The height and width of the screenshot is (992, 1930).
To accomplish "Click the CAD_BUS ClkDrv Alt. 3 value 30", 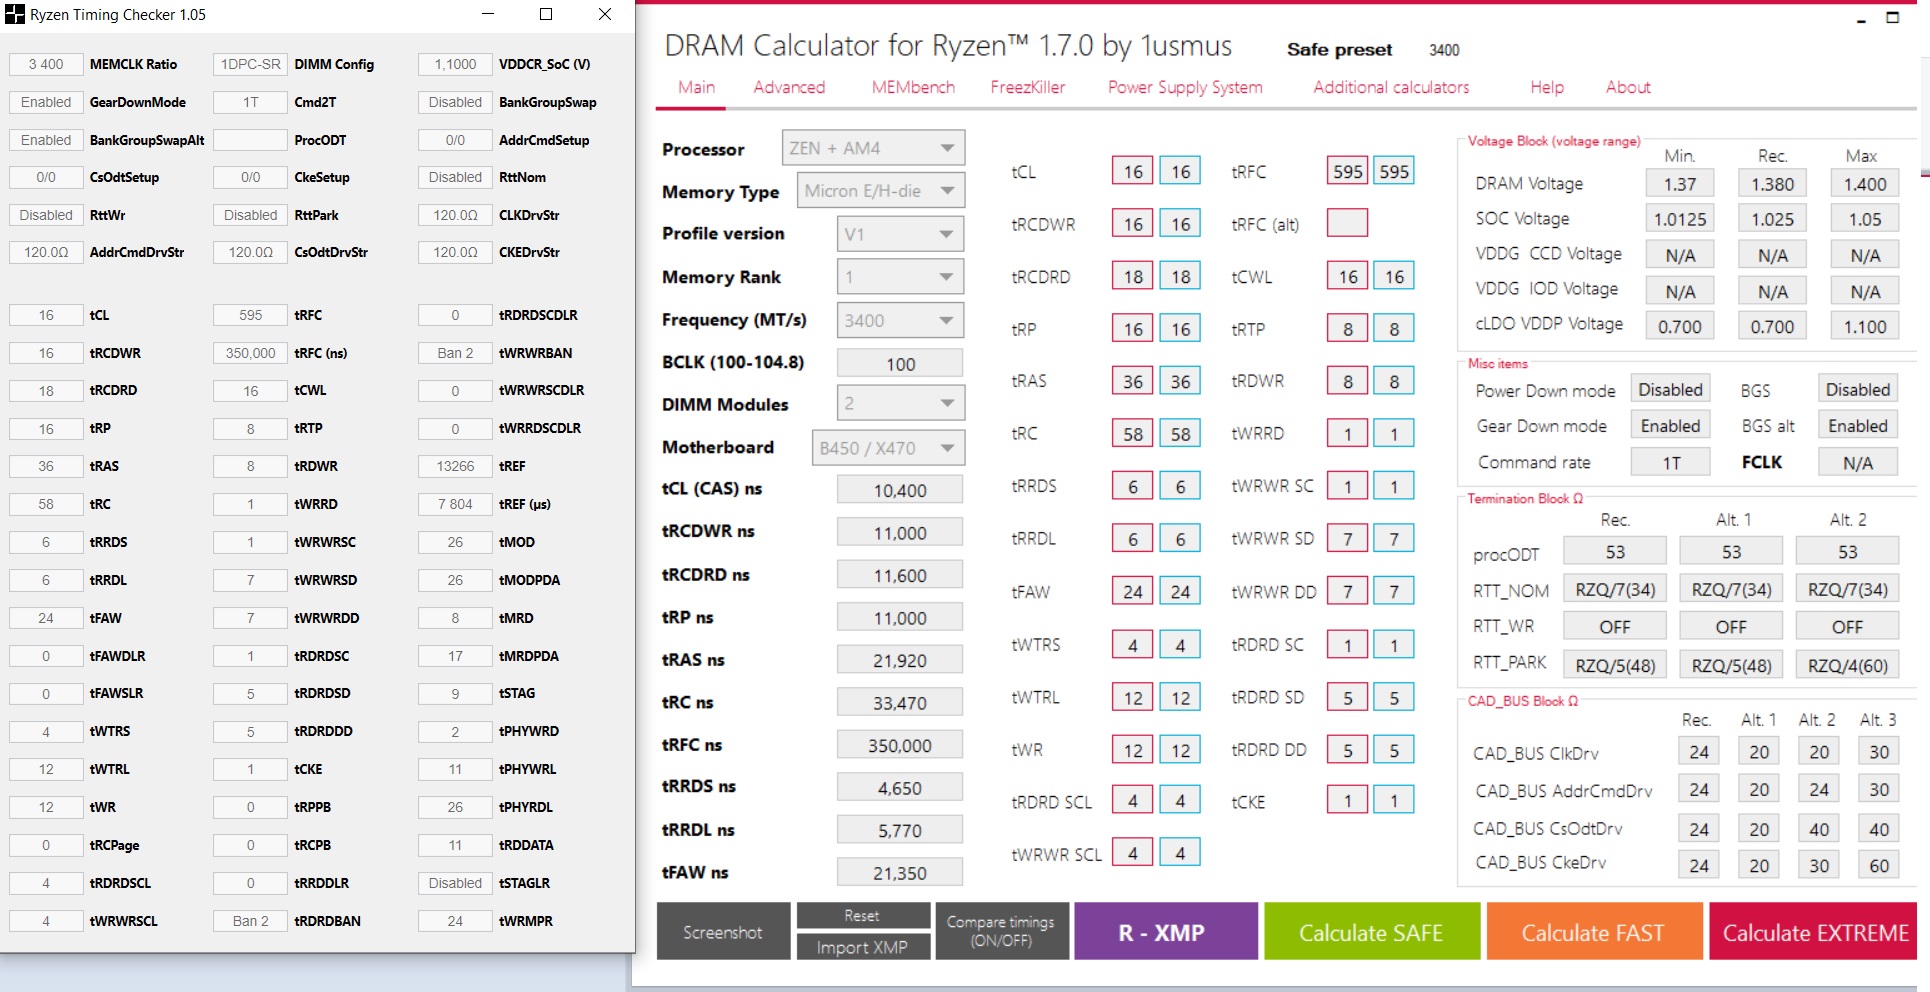I will click(1879, 752).
